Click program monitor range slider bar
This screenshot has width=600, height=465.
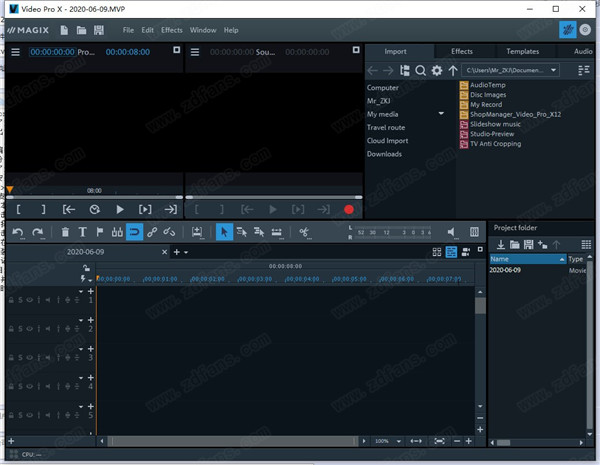(94, 197)
